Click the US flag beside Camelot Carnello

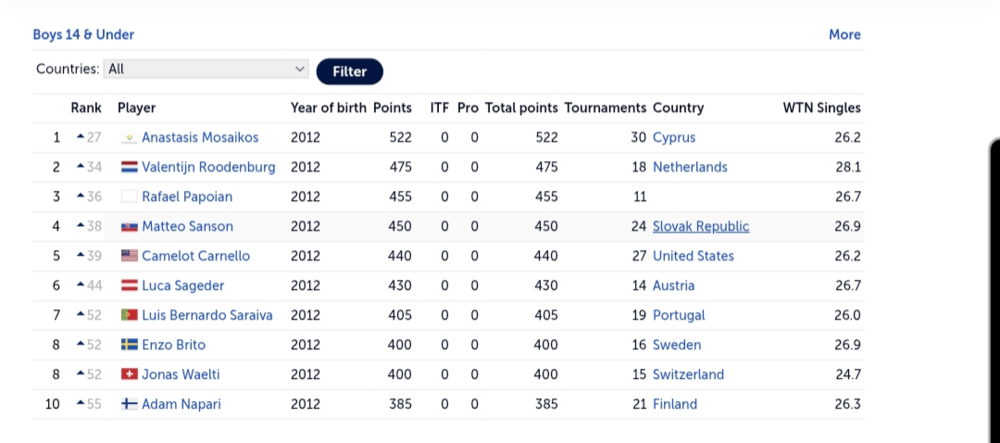(x=129, y=256)
